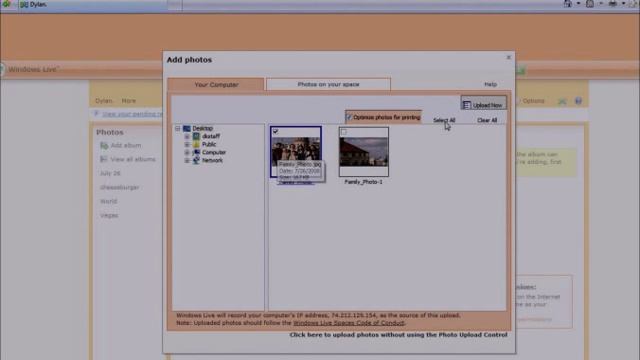Image resolution: width=640 pixels, height=360 pixels.
Task: Click the browser Feeds toolbar icon
Action: pos(590,4)
